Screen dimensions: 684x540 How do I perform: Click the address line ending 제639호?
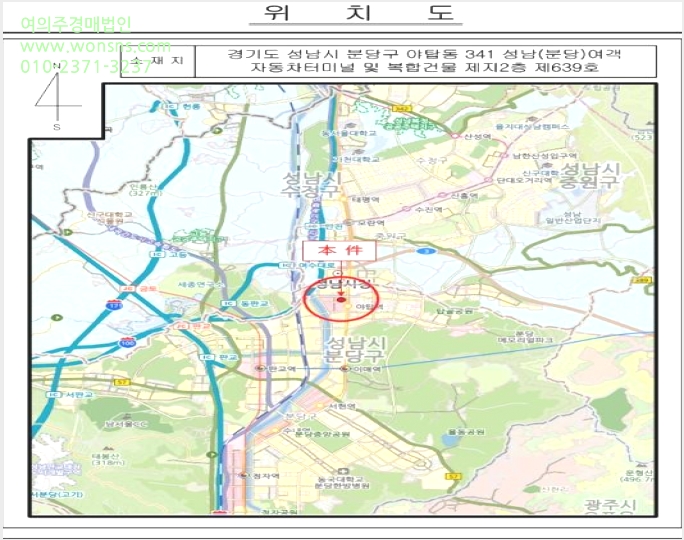[x=424, y=67]
